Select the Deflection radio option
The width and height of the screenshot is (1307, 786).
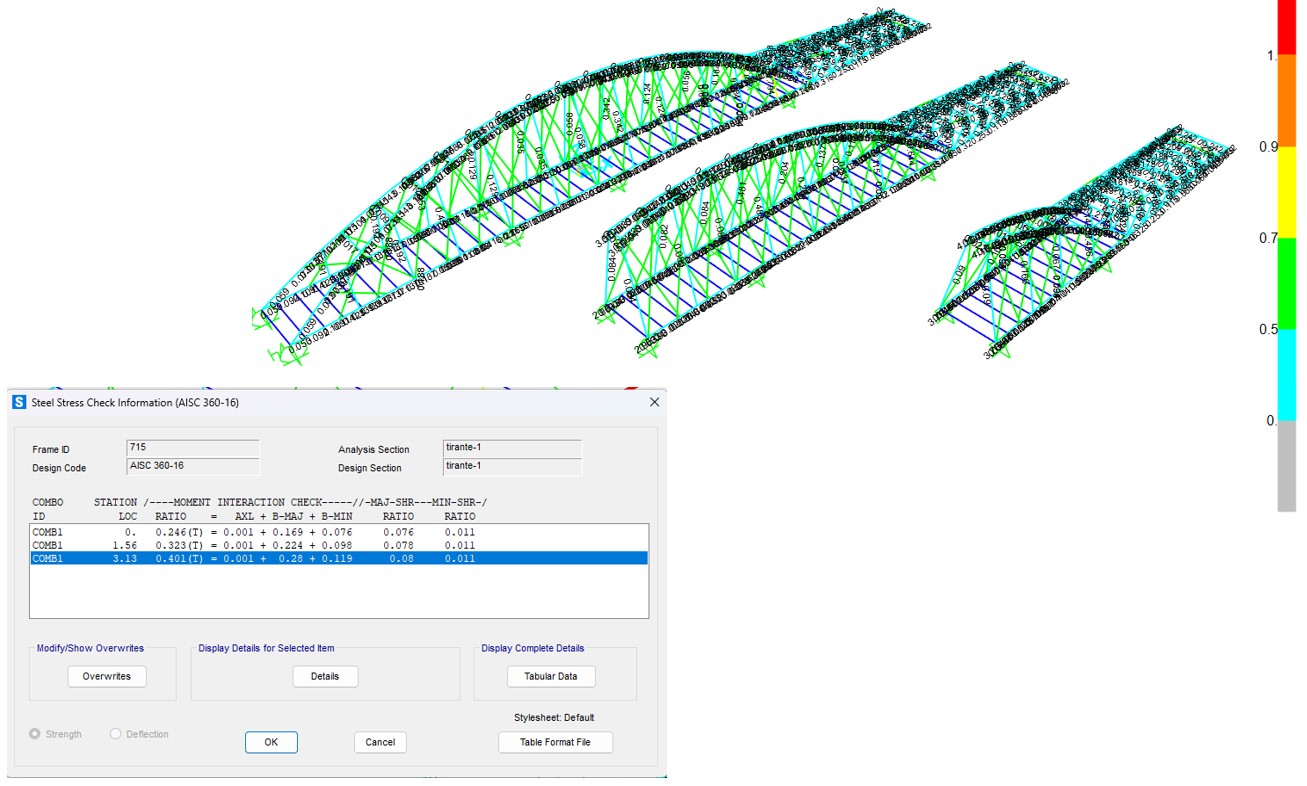(x=116, y=734)
